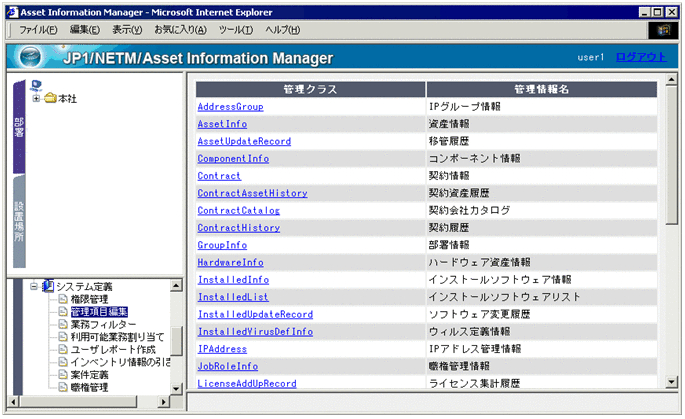The image size is (685, 419).
Task: Open the LicenseAddUpRecord link
Action: (x=247, y=384)
